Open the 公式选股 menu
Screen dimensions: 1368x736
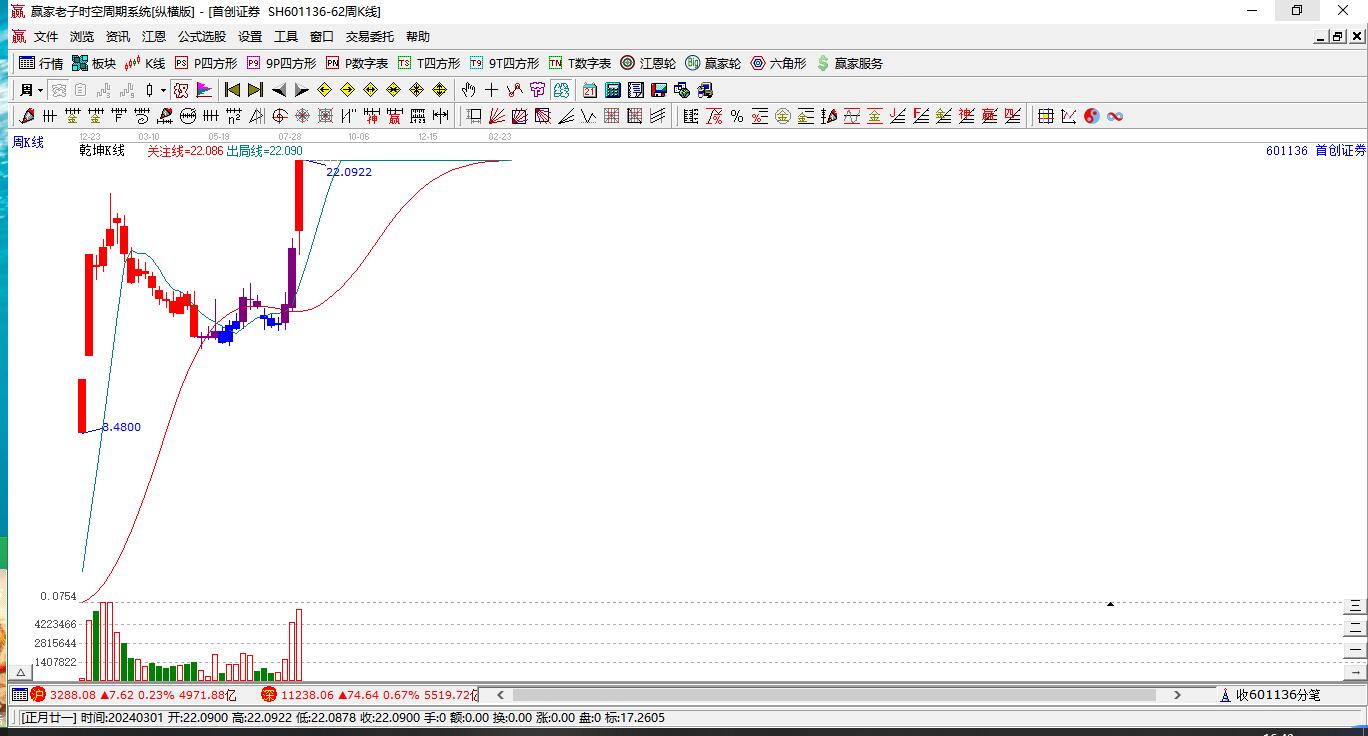click(x=202, y=37)
